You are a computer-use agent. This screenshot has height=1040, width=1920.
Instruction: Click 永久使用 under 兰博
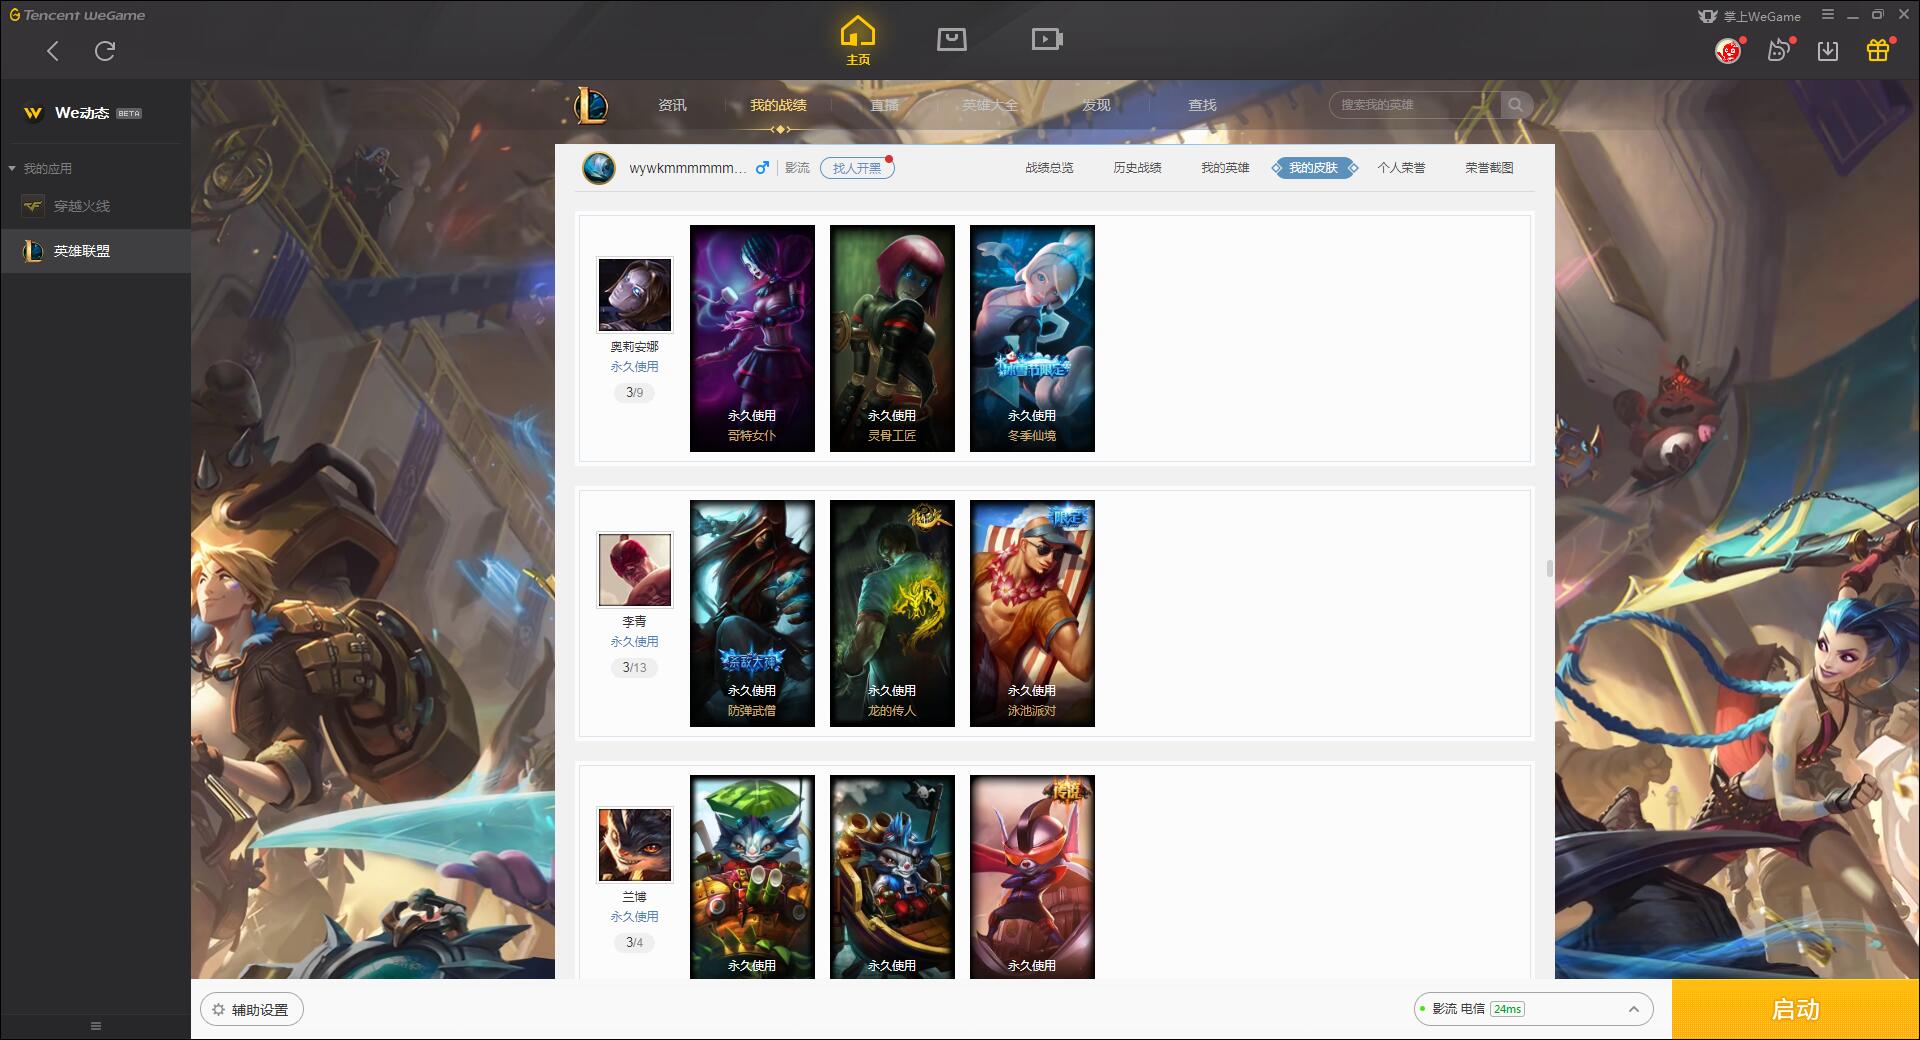[x=634, y=917]
